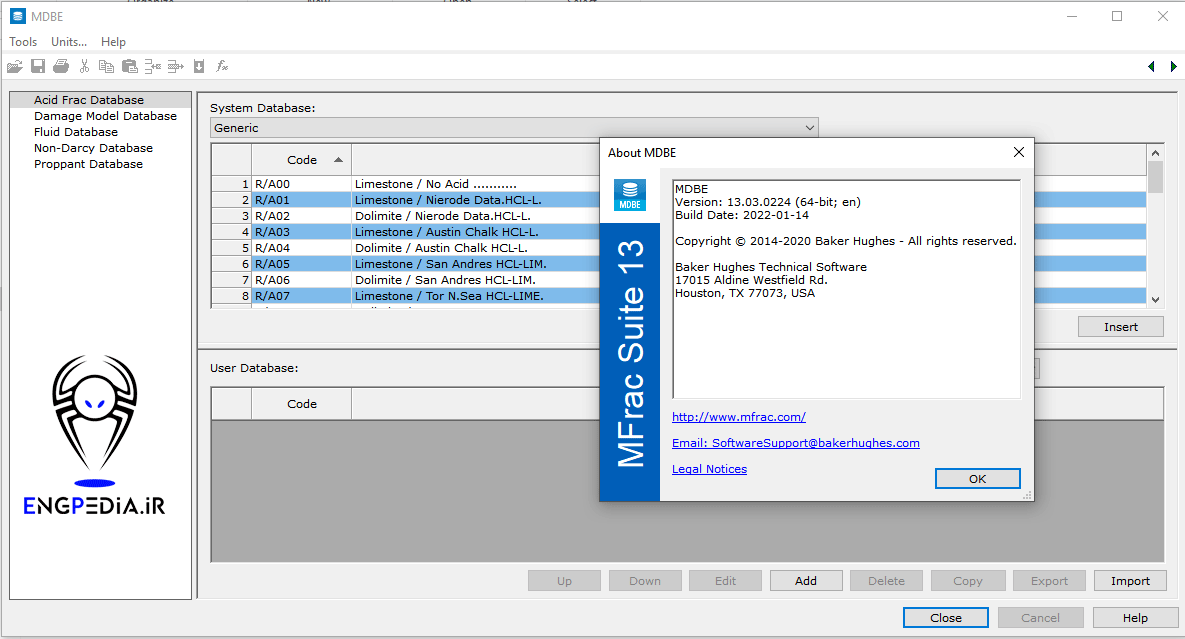
Task: Open the Help menu
Action: coord(113,42)
